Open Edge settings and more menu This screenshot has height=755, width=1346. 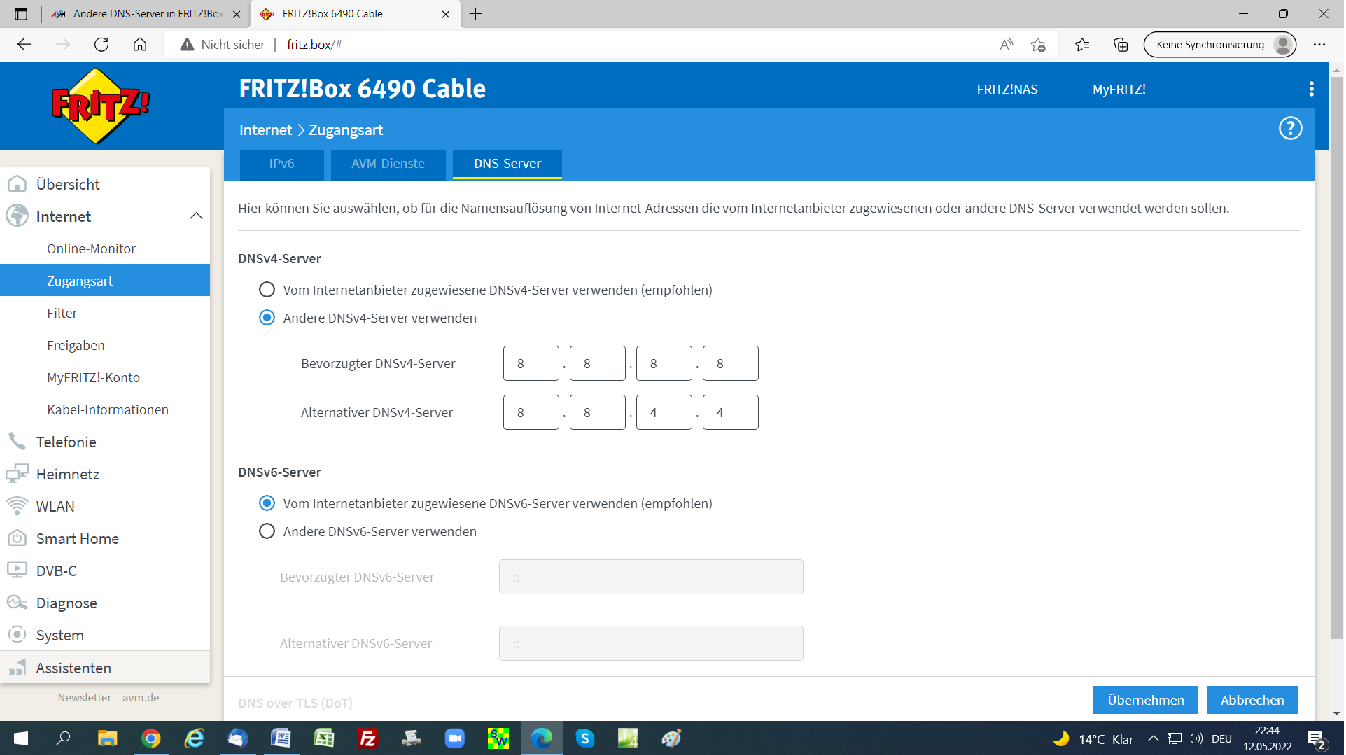1319,44
